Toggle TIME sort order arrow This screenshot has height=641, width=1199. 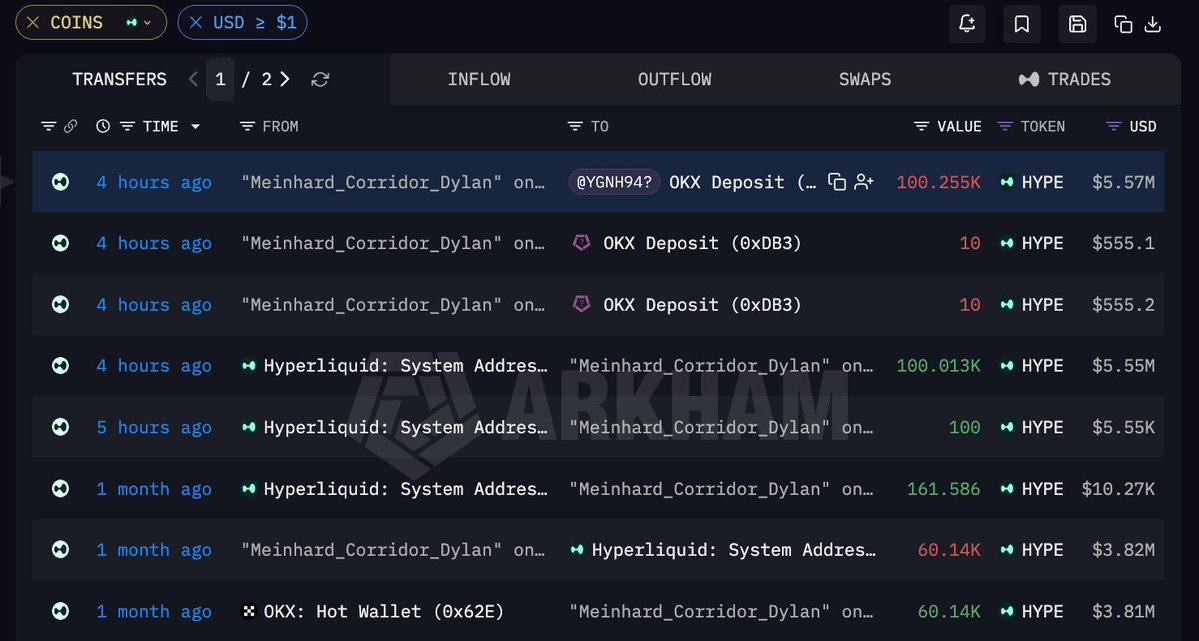[195, 126]
